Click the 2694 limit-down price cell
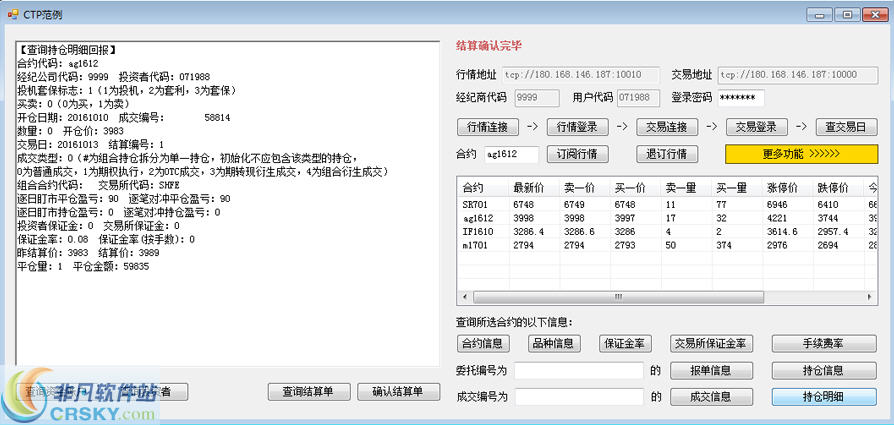Viewport: 894px width, 425px height. coord(838,245)
